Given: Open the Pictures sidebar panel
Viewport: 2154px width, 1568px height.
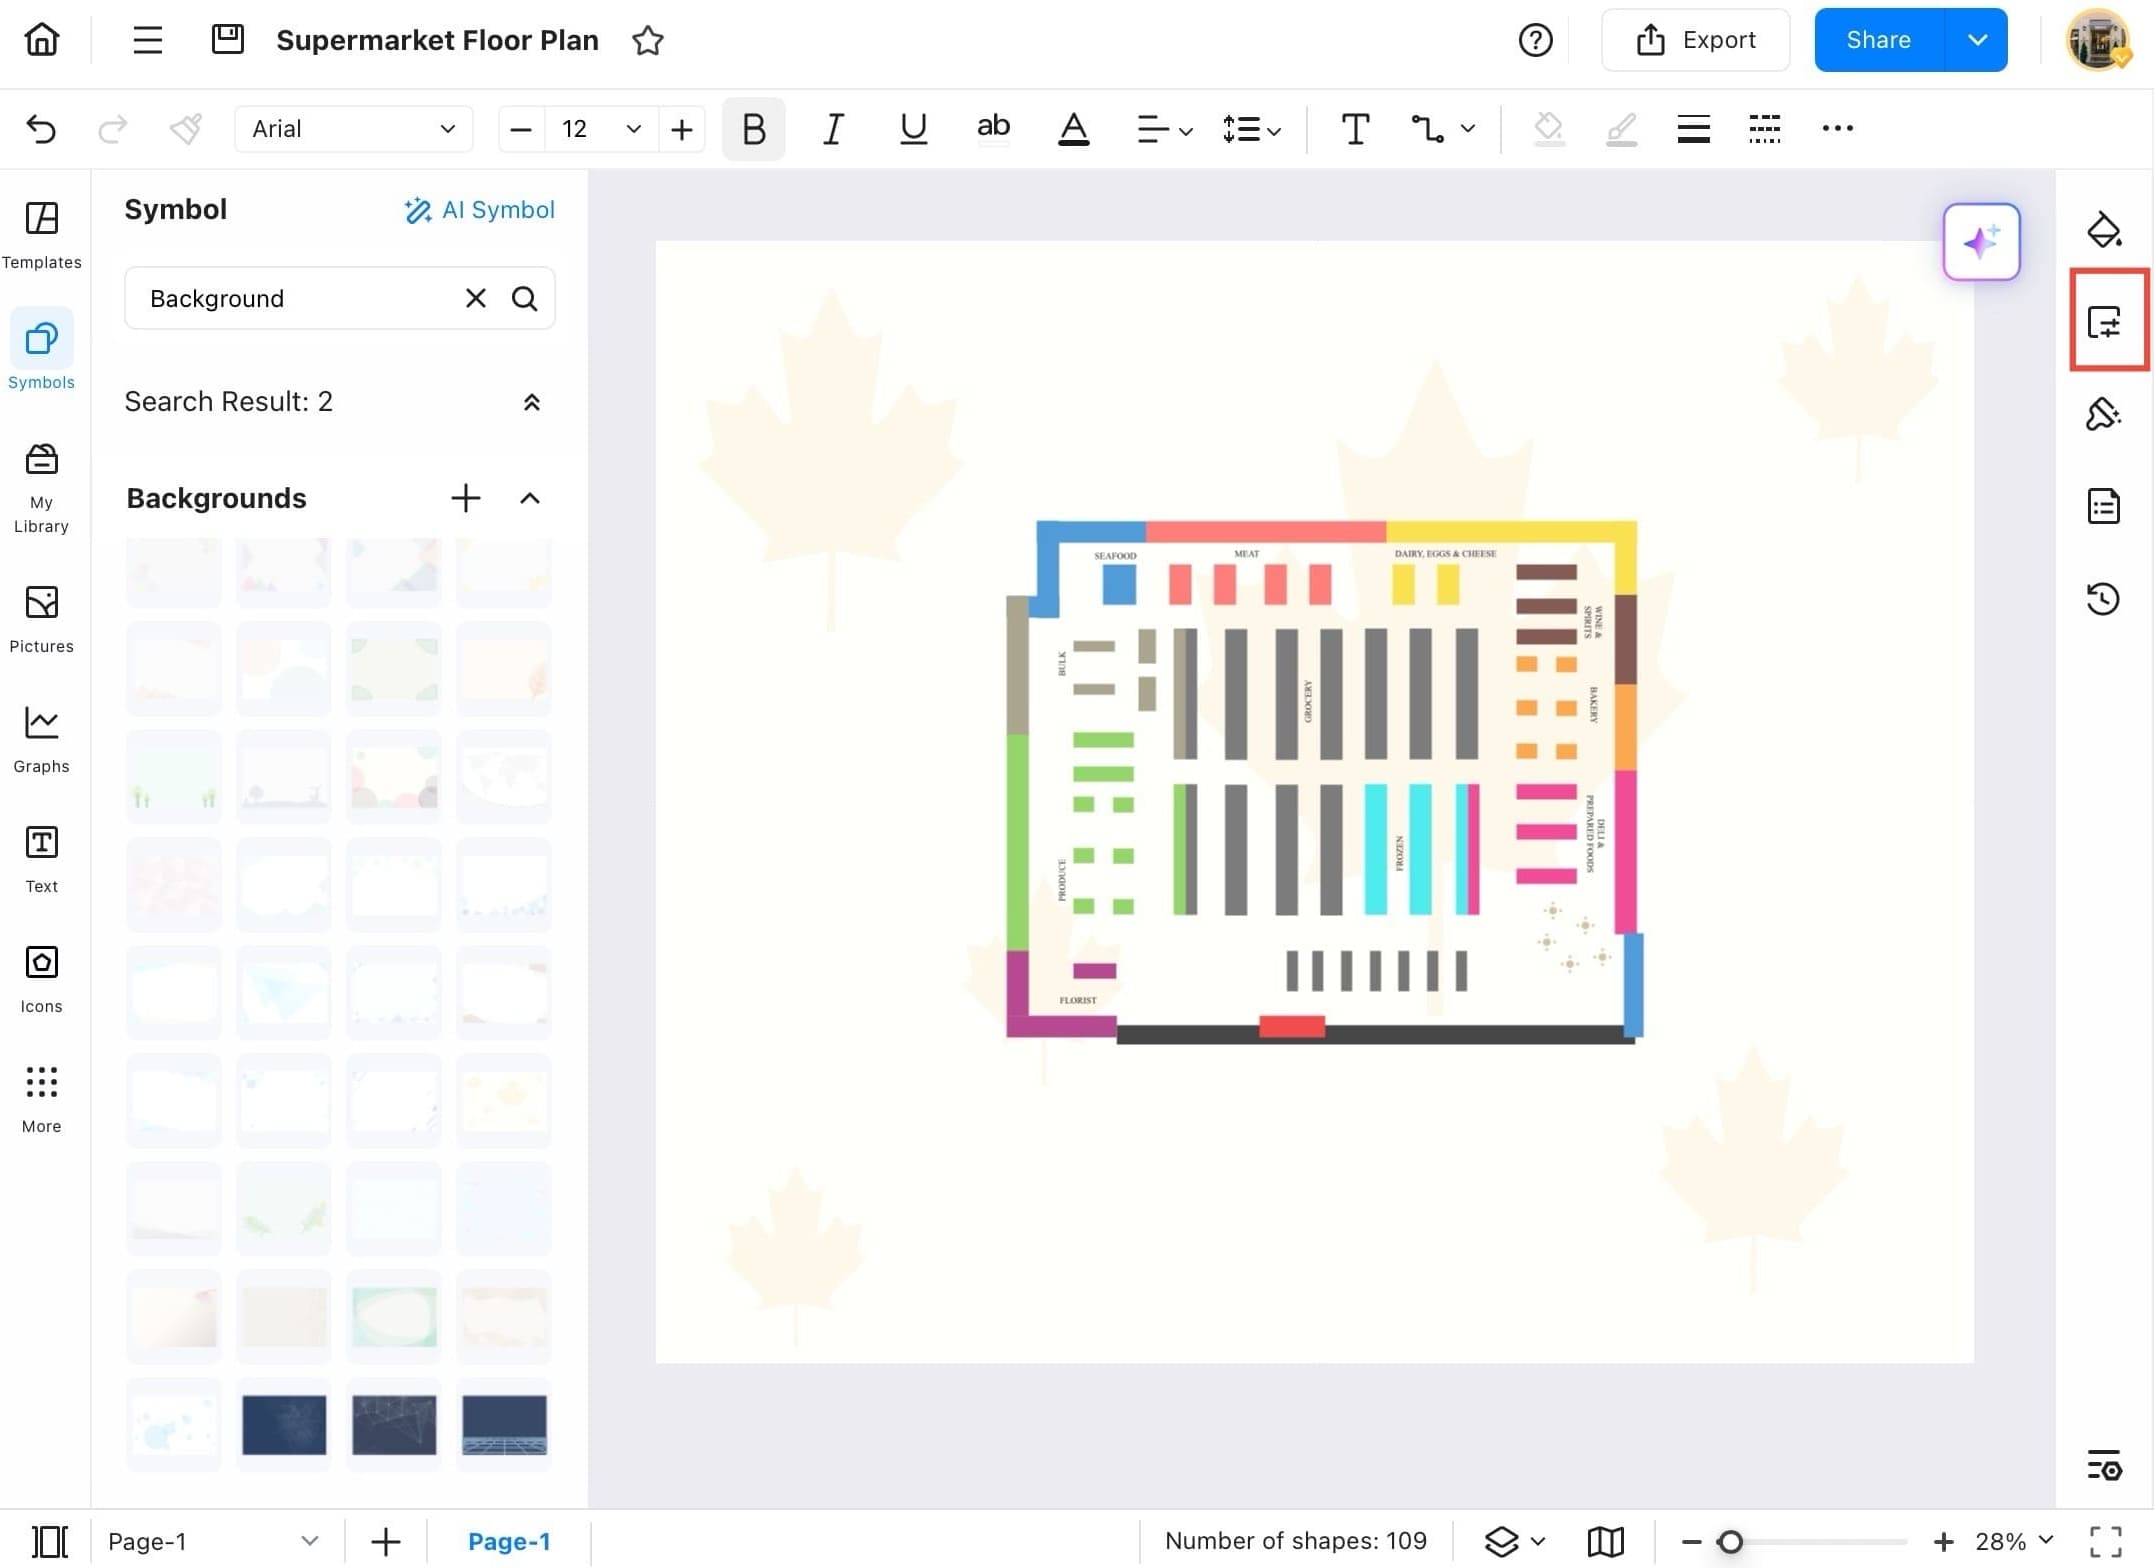Looking at the screenshot, I should coord(41,619).
